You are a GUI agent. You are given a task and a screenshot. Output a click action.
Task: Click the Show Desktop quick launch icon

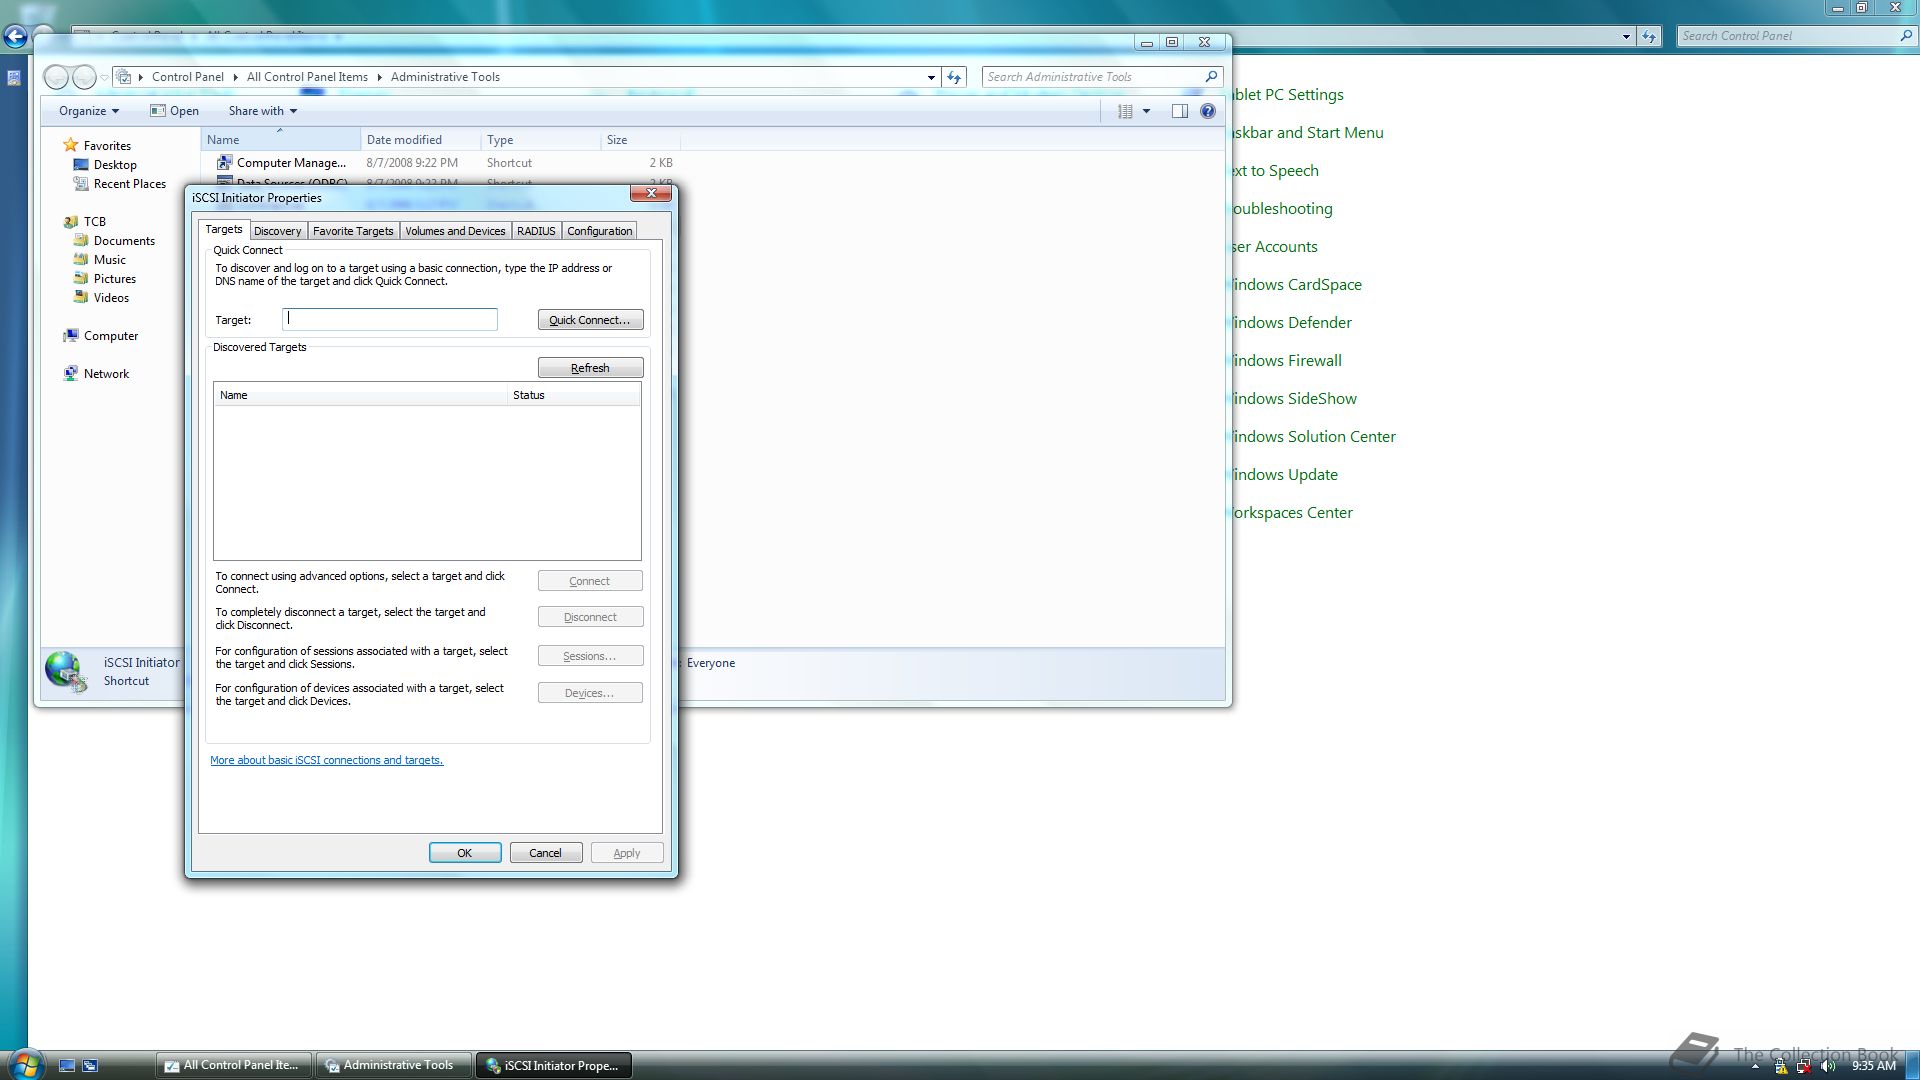click(x=67, y=1066)
